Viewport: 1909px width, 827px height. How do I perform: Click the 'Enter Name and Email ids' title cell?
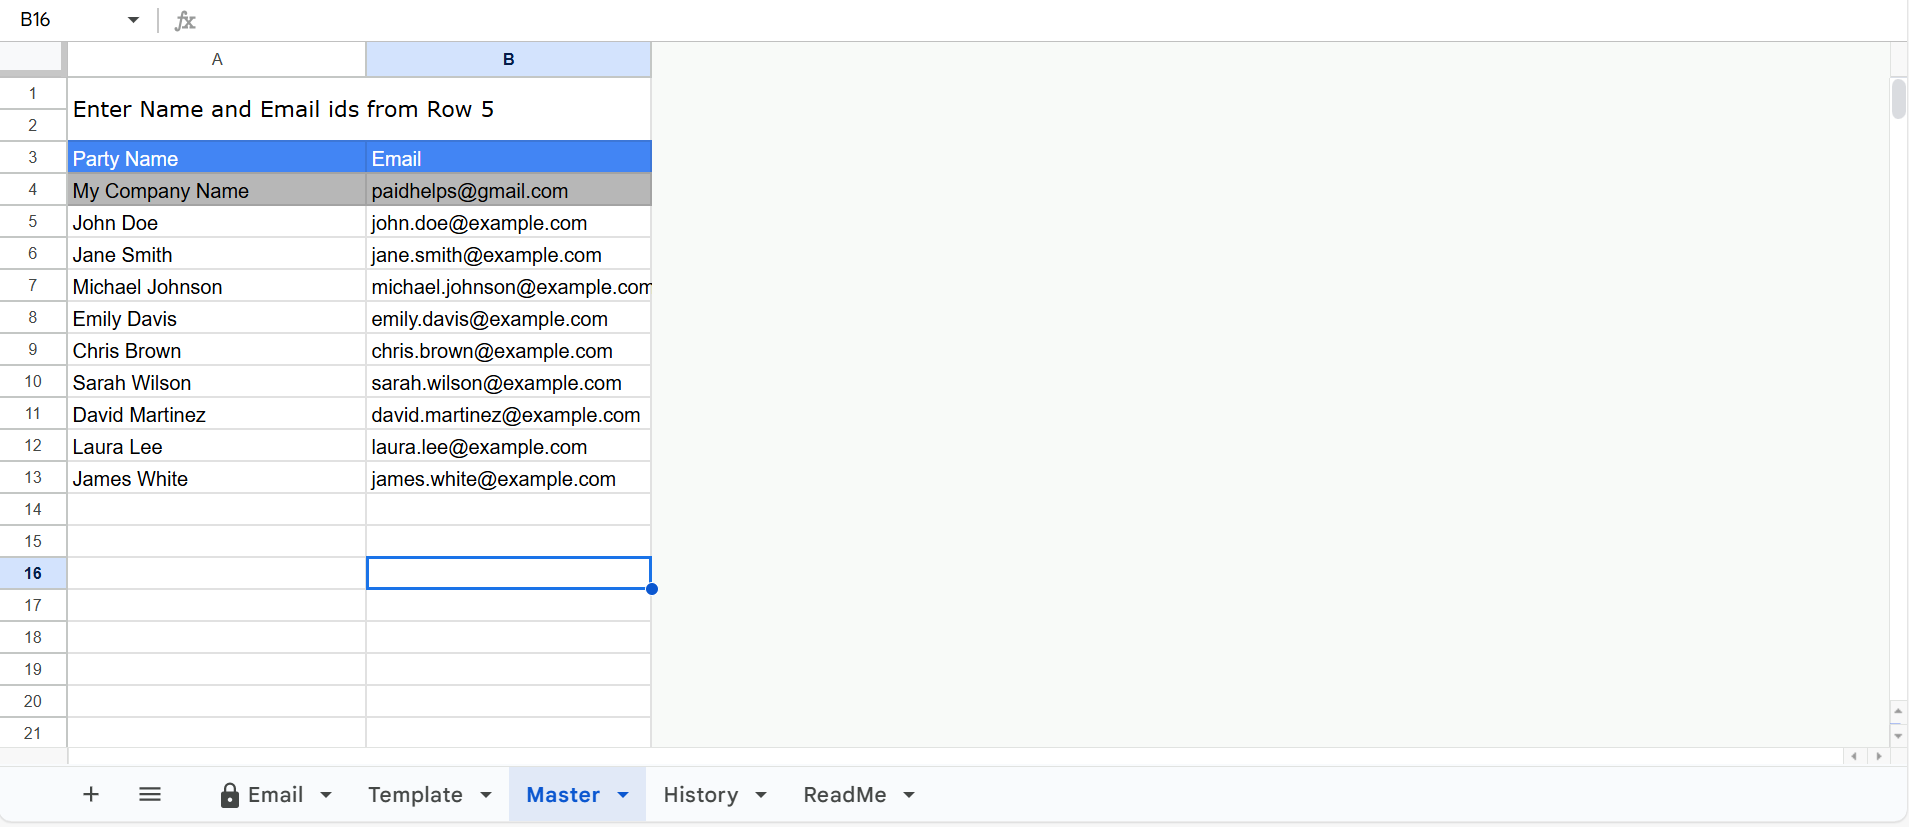(x=359, y=109)
